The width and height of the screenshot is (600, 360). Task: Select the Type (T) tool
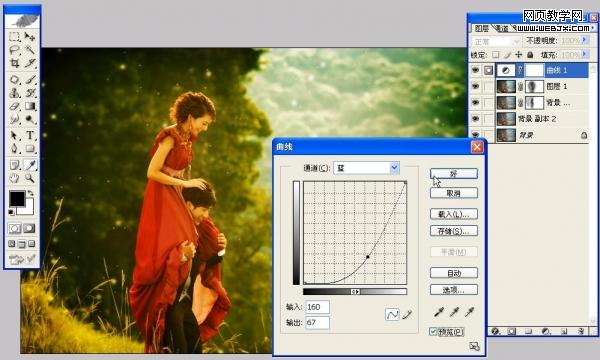click(29, 135)
